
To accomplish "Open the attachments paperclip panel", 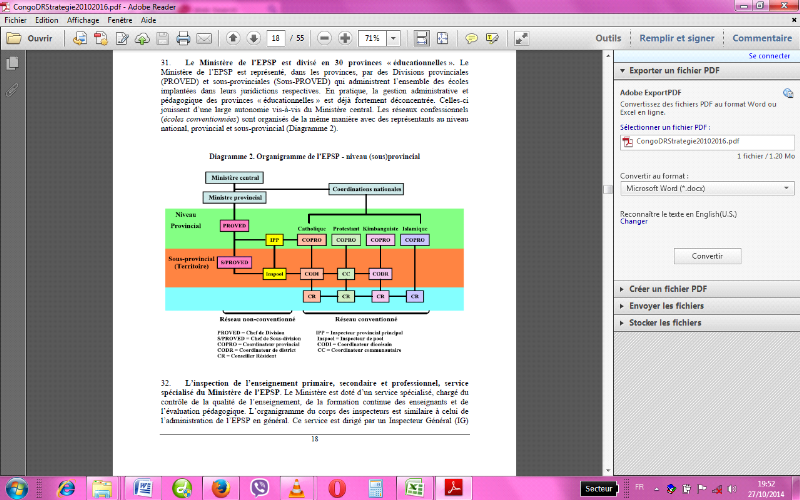I will (11, 88).
